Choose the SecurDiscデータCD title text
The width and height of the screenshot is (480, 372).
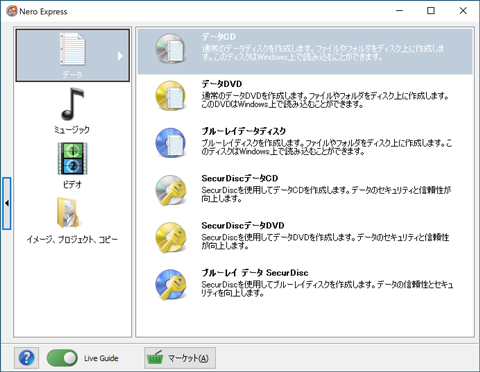tap(240, 178)
